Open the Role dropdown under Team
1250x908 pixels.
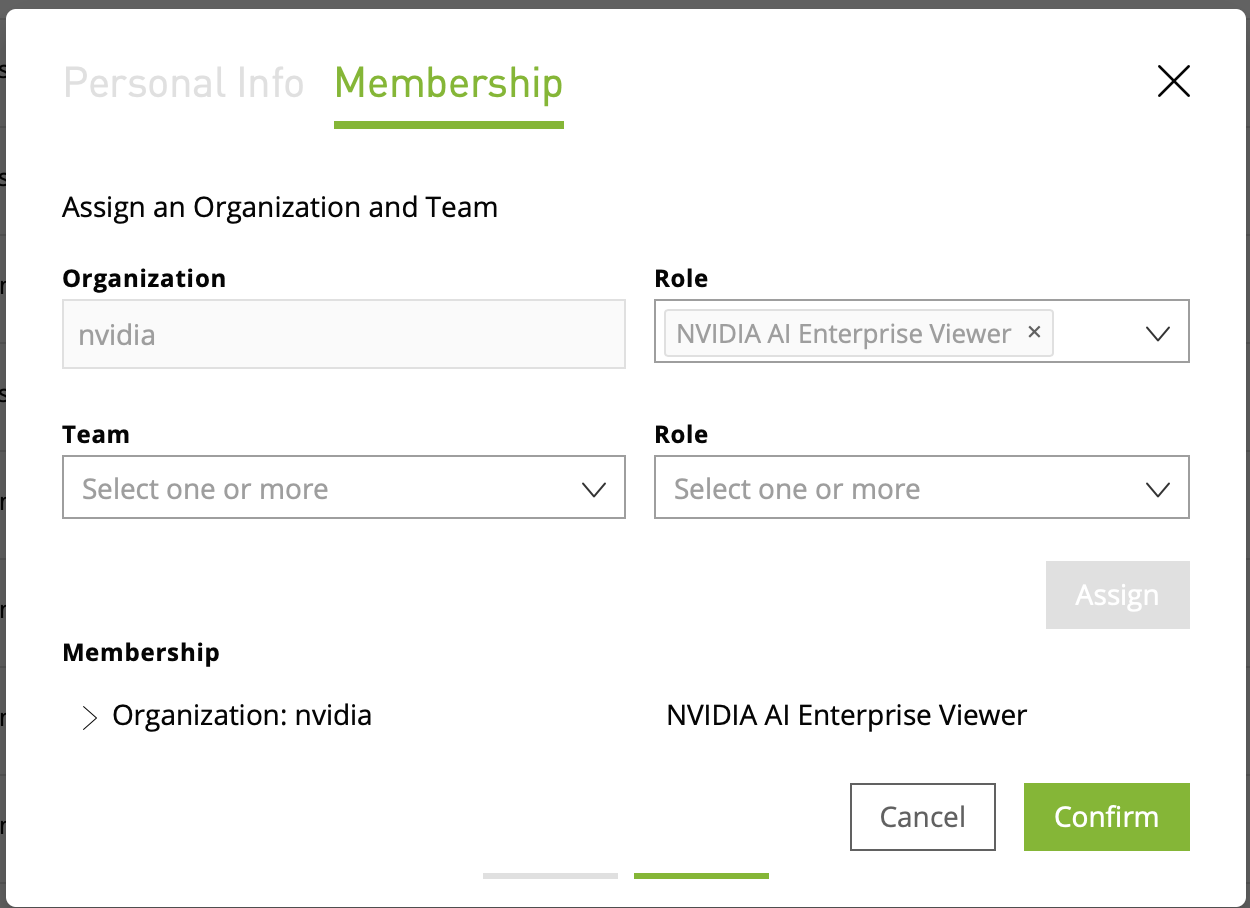click(922, 488)
